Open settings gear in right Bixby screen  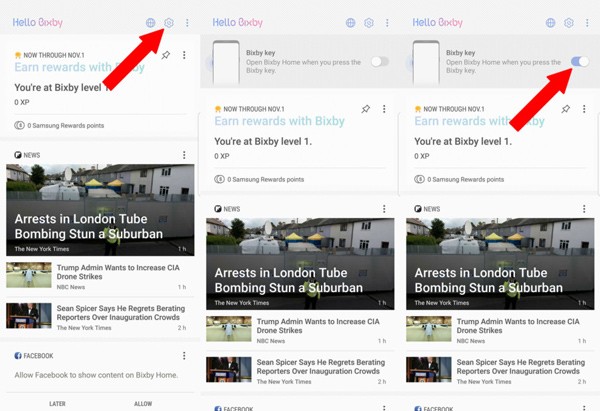(568, 22)
